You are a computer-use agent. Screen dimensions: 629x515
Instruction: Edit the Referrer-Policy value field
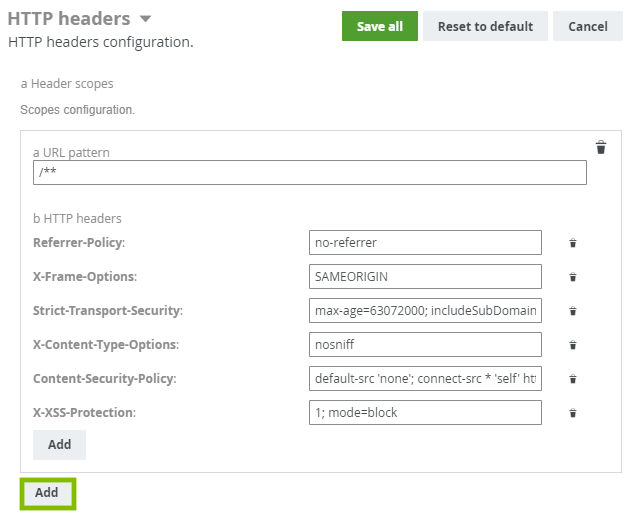425,242
